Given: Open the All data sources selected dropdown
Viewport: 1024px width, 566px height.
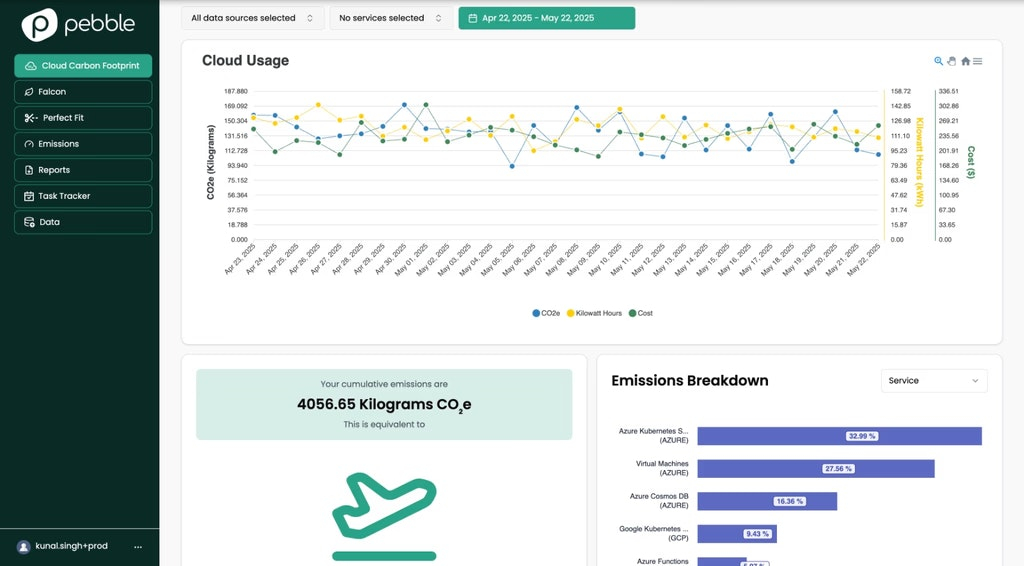Looking at the screenshot, I should 252,18.
